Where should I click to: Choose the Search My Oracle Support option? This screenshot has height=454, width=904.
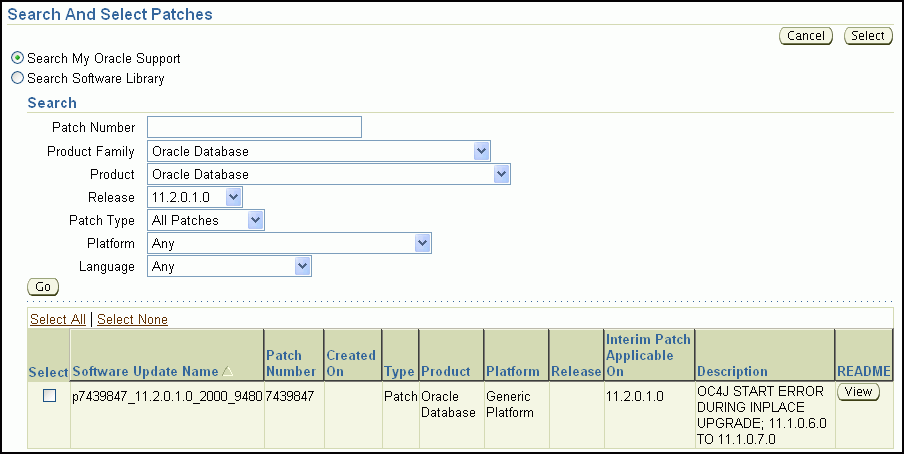tap(18, 58)
